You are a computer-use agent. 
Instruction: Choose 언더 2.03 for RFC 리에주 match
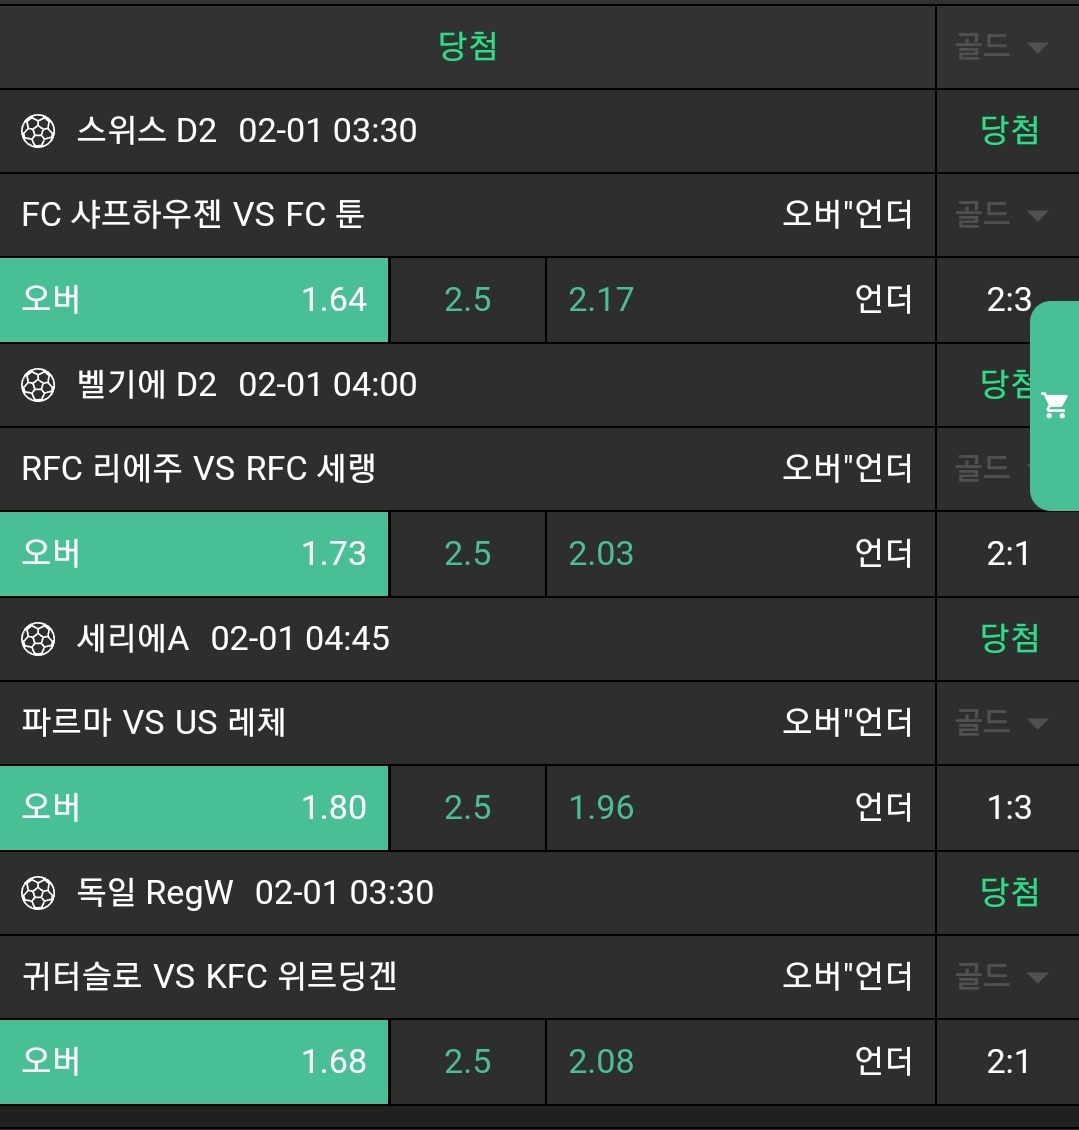[740, 554]
